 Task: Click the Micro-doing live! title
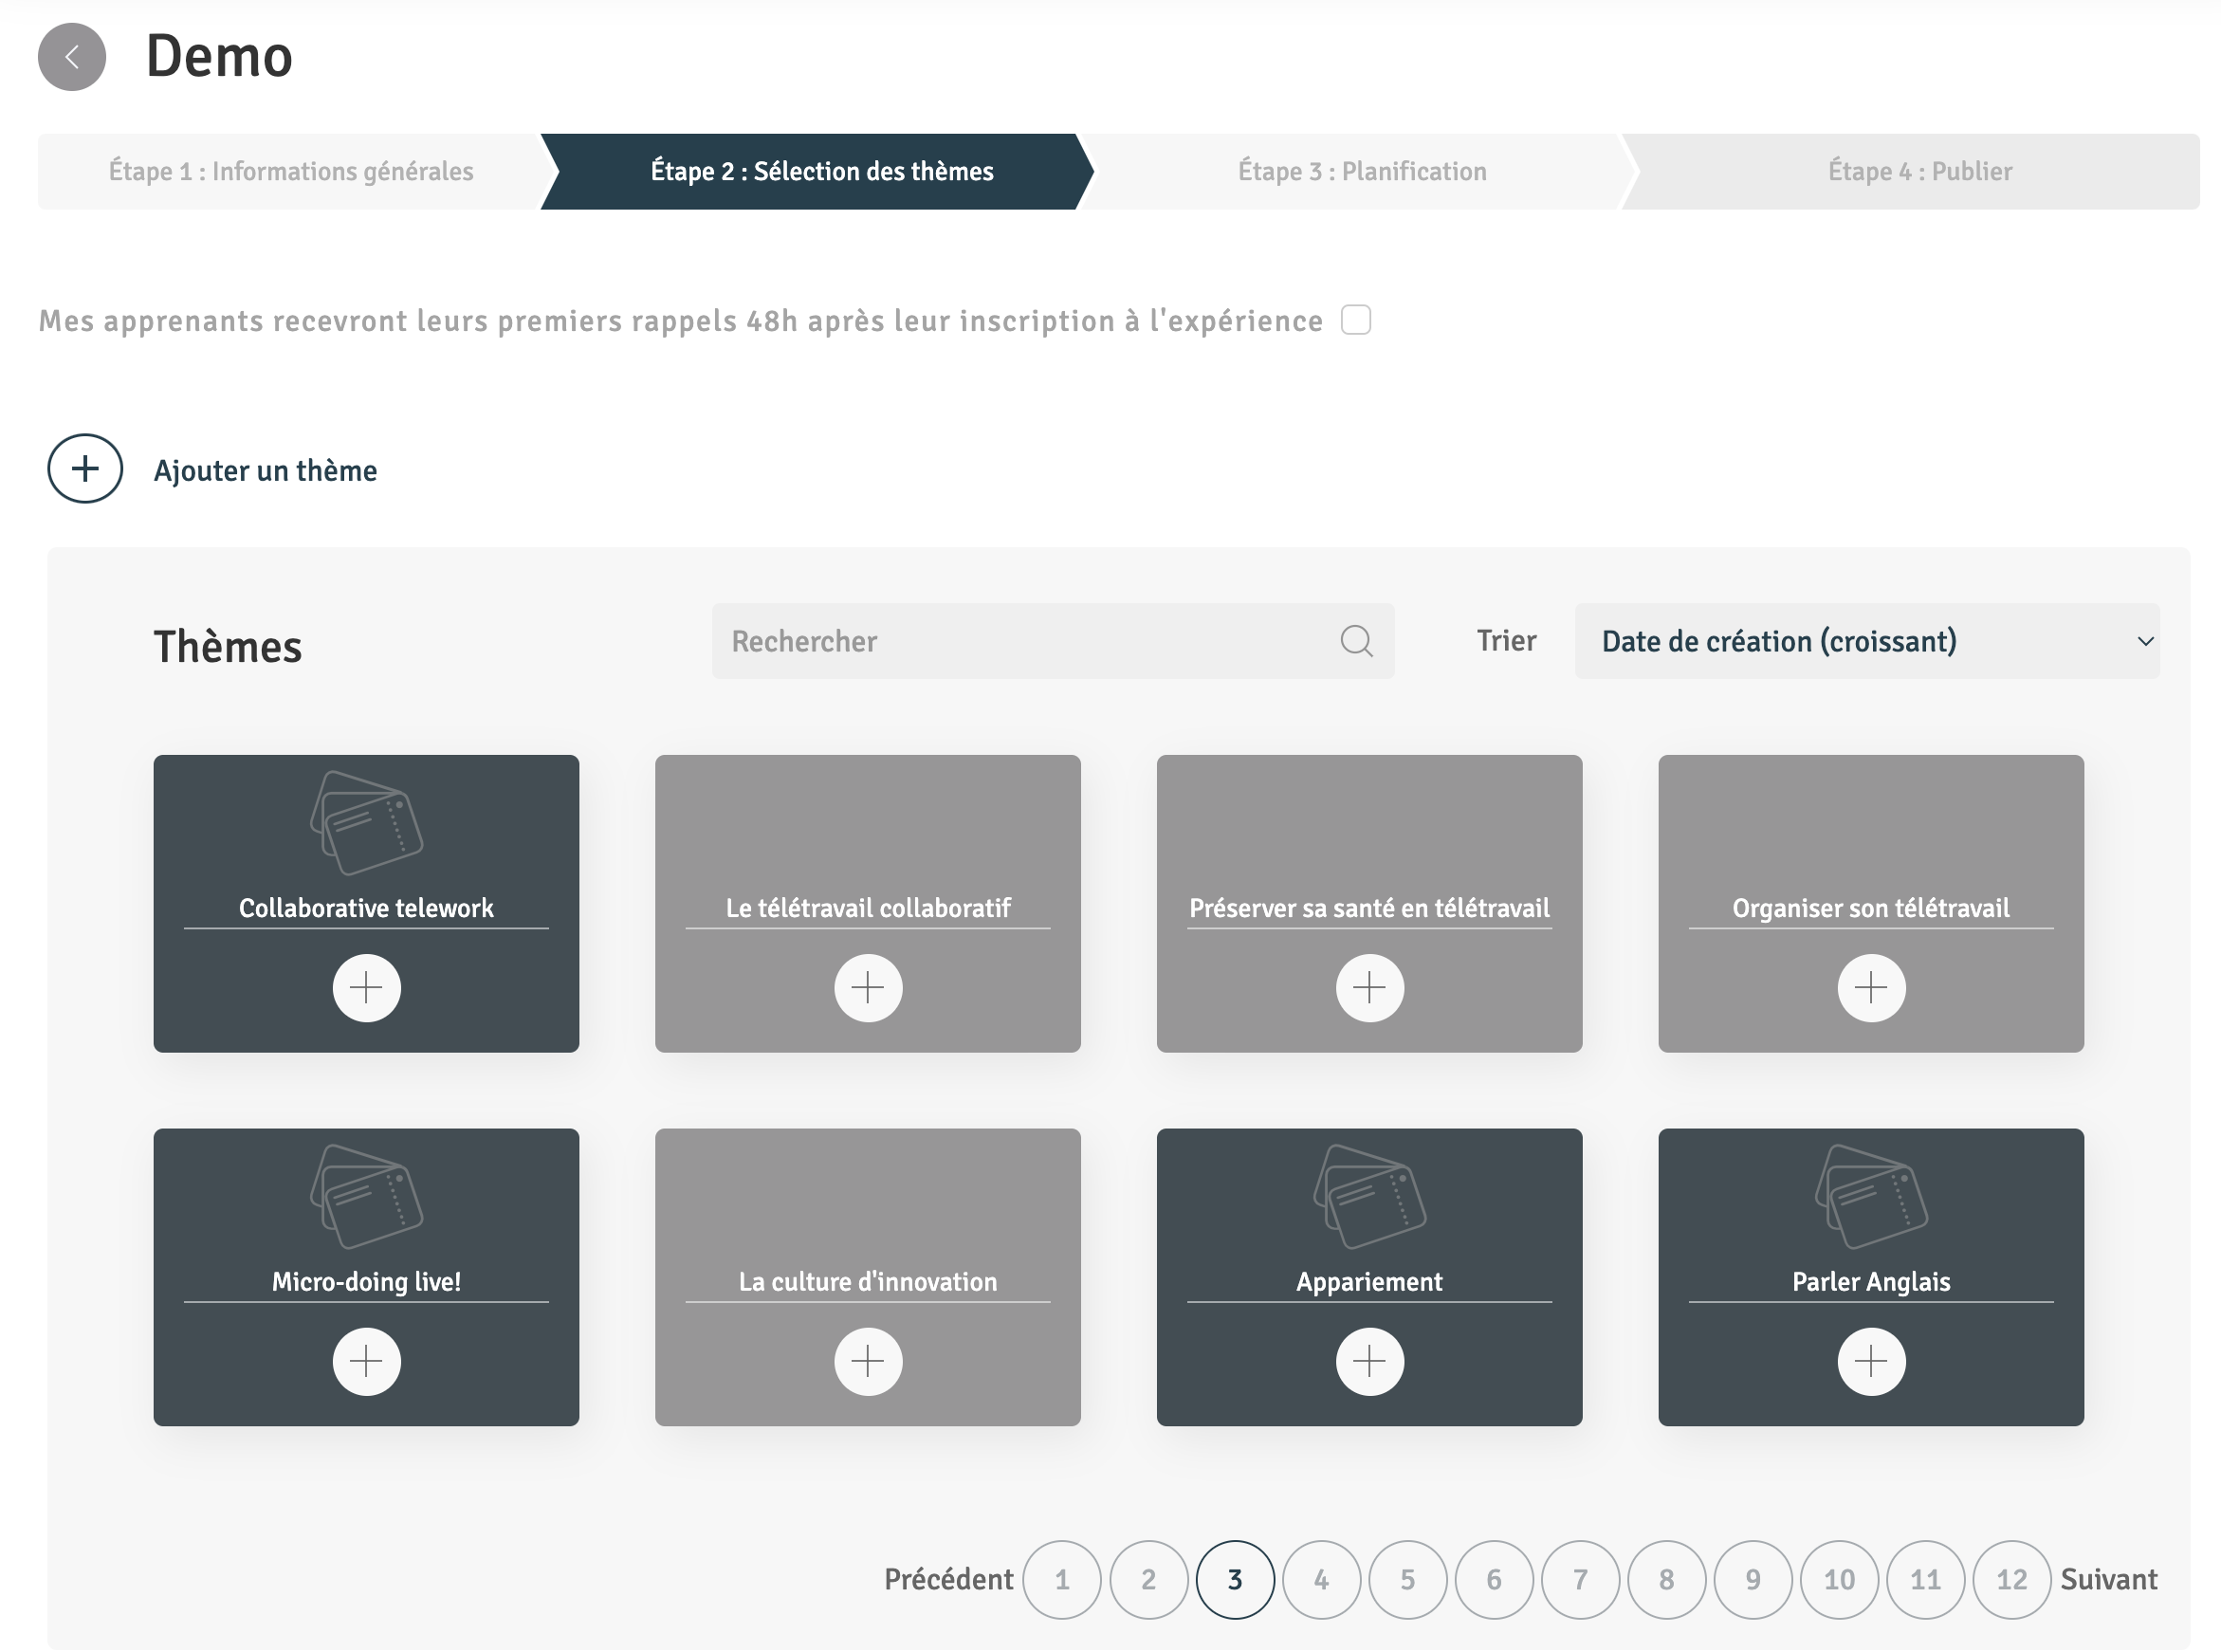pos(366,1282)
